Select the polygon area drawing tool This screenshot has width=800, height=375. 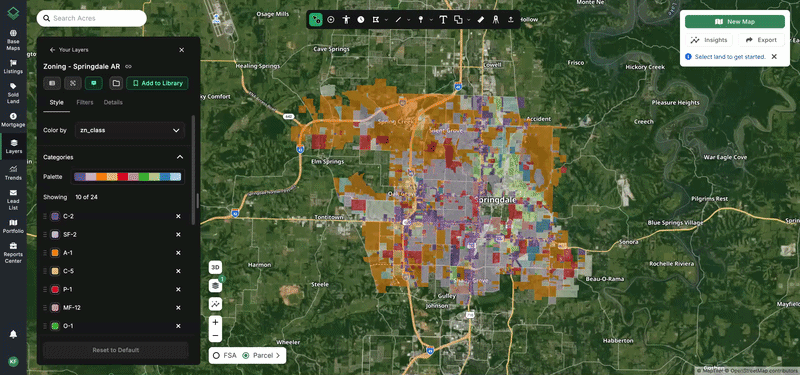(376, 20)
